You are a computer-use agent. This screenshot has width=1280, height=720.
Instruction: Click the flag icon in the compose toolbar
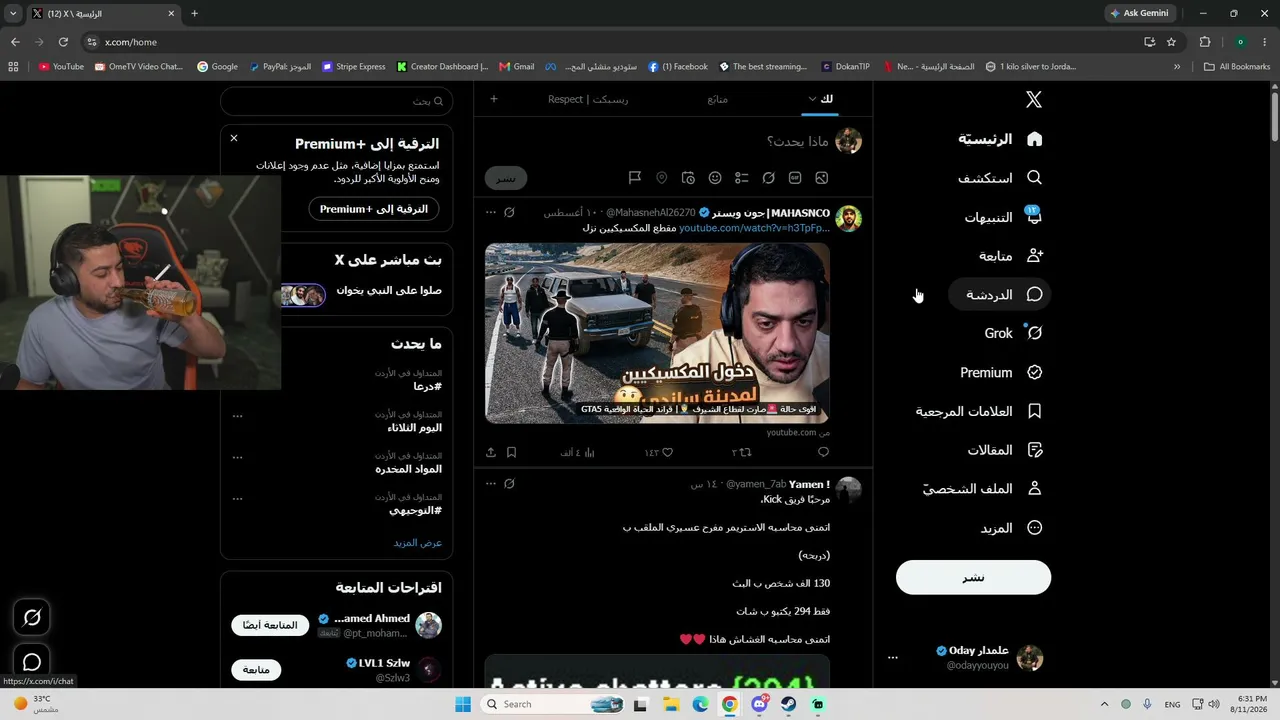(635, 178)
